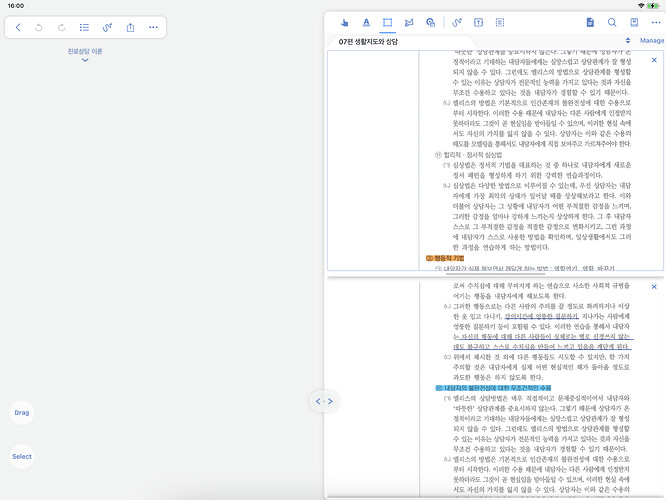The height and width of the screenshot is (500, 666).
Task: Redo the last undone action
Action: 62,28
